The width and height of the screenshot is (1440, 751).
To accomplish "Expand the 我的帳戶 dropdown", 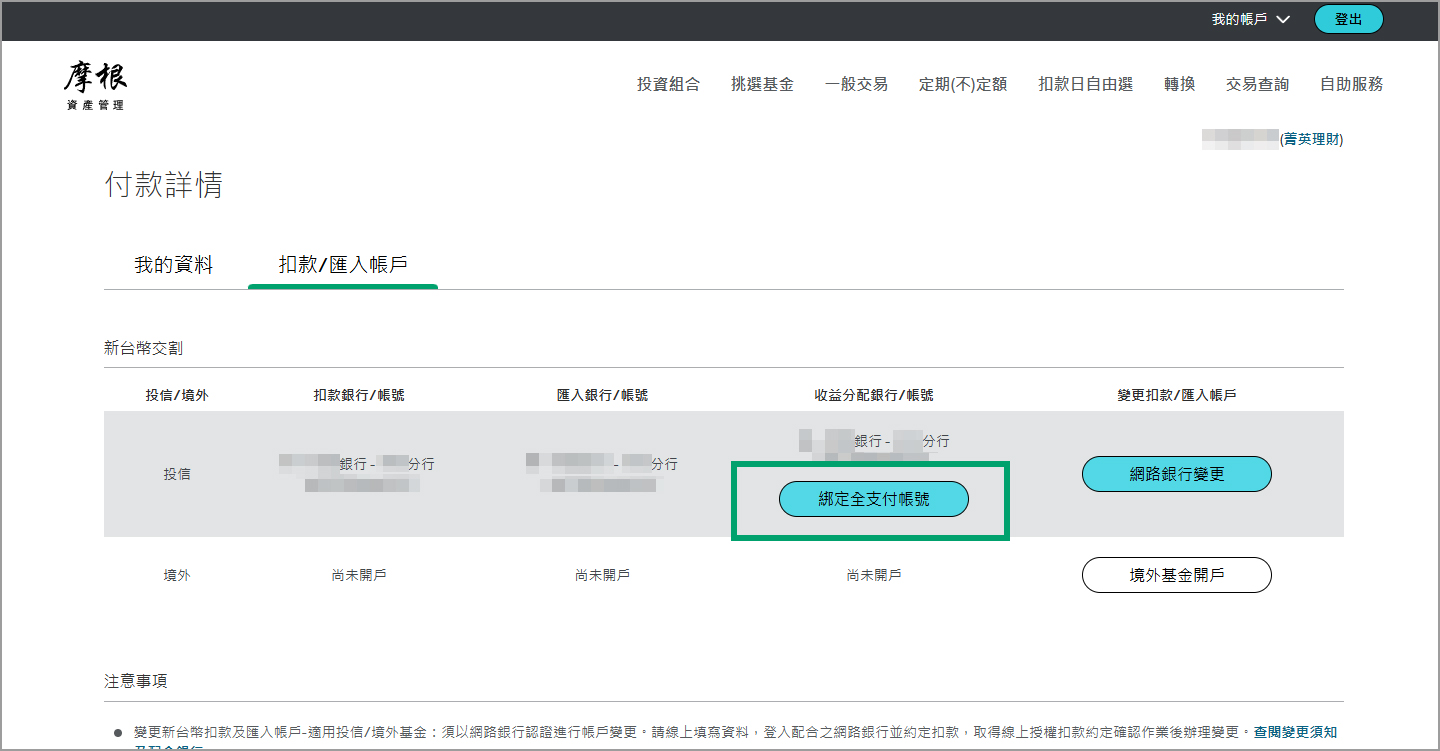I will click(1250, 19).
